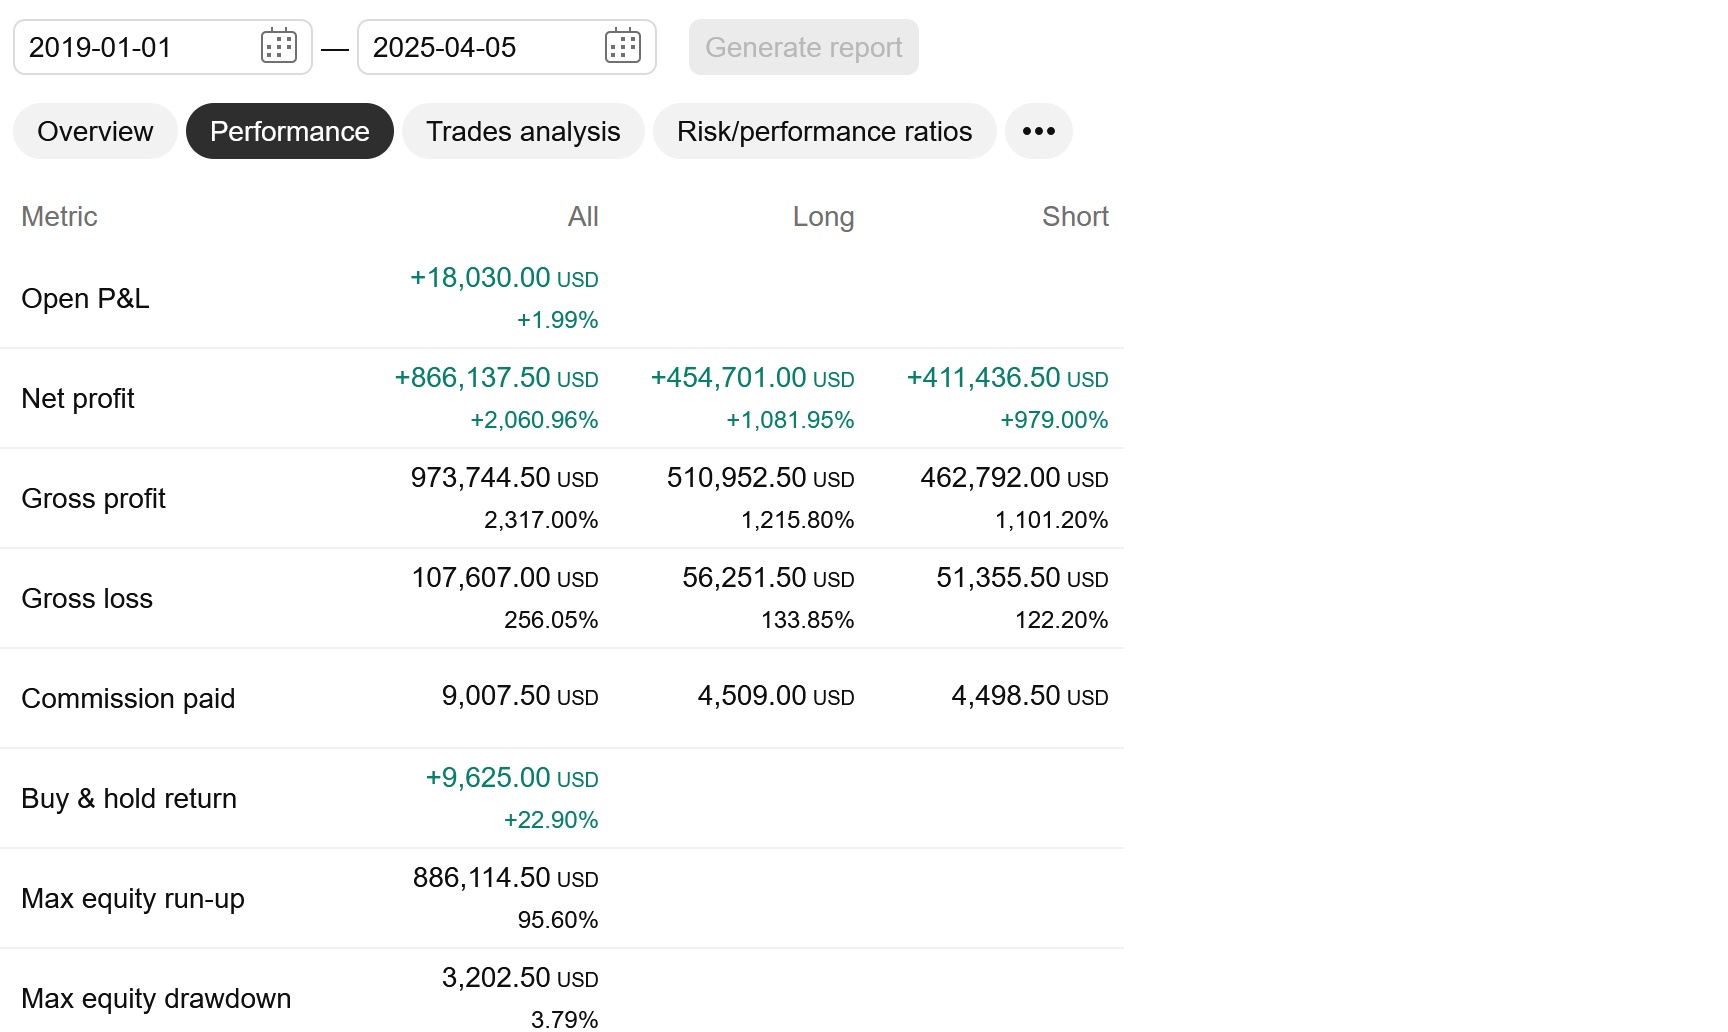Click the Long column header
Image resolution: width=1728 pixels, height=1032 pixels.
(823, 217)
